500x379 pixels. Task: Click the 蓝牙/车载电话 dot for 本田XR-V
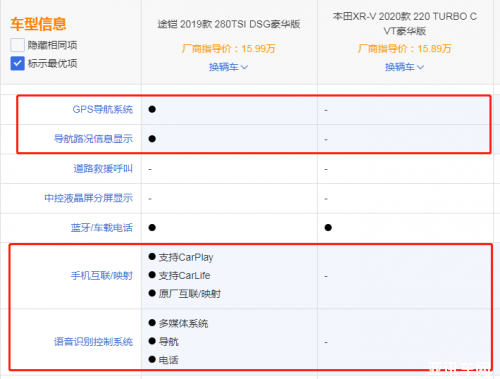pos(328,228)
